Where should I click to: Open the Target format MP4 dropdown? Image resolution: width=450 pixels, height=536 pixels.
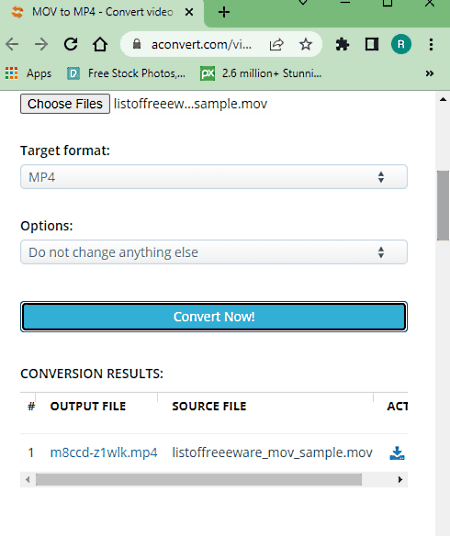tap(214, 177)
